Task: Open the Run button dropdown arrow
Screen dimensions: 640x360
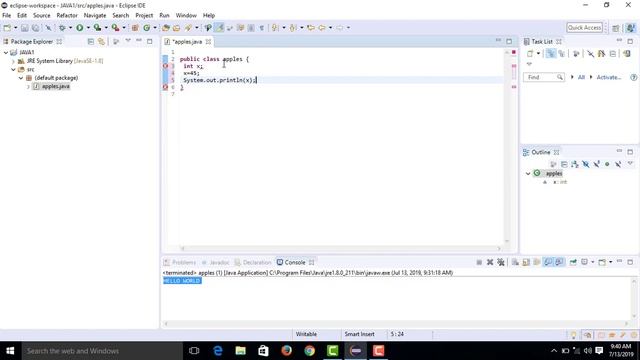Action: [x=88, y=28]
